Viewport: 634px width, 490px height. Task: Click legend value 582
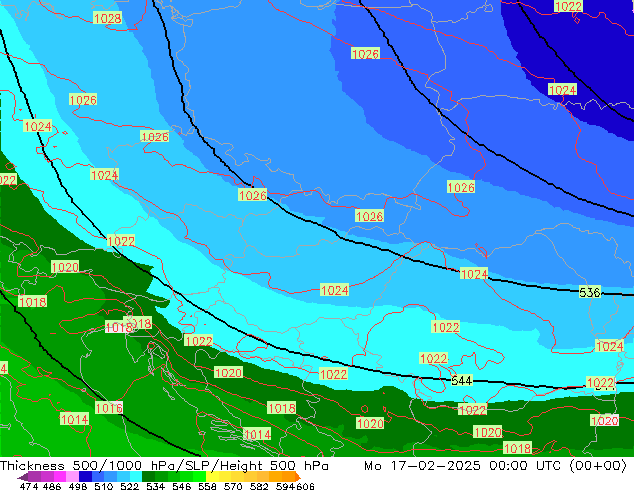click(x=259, y=486)
